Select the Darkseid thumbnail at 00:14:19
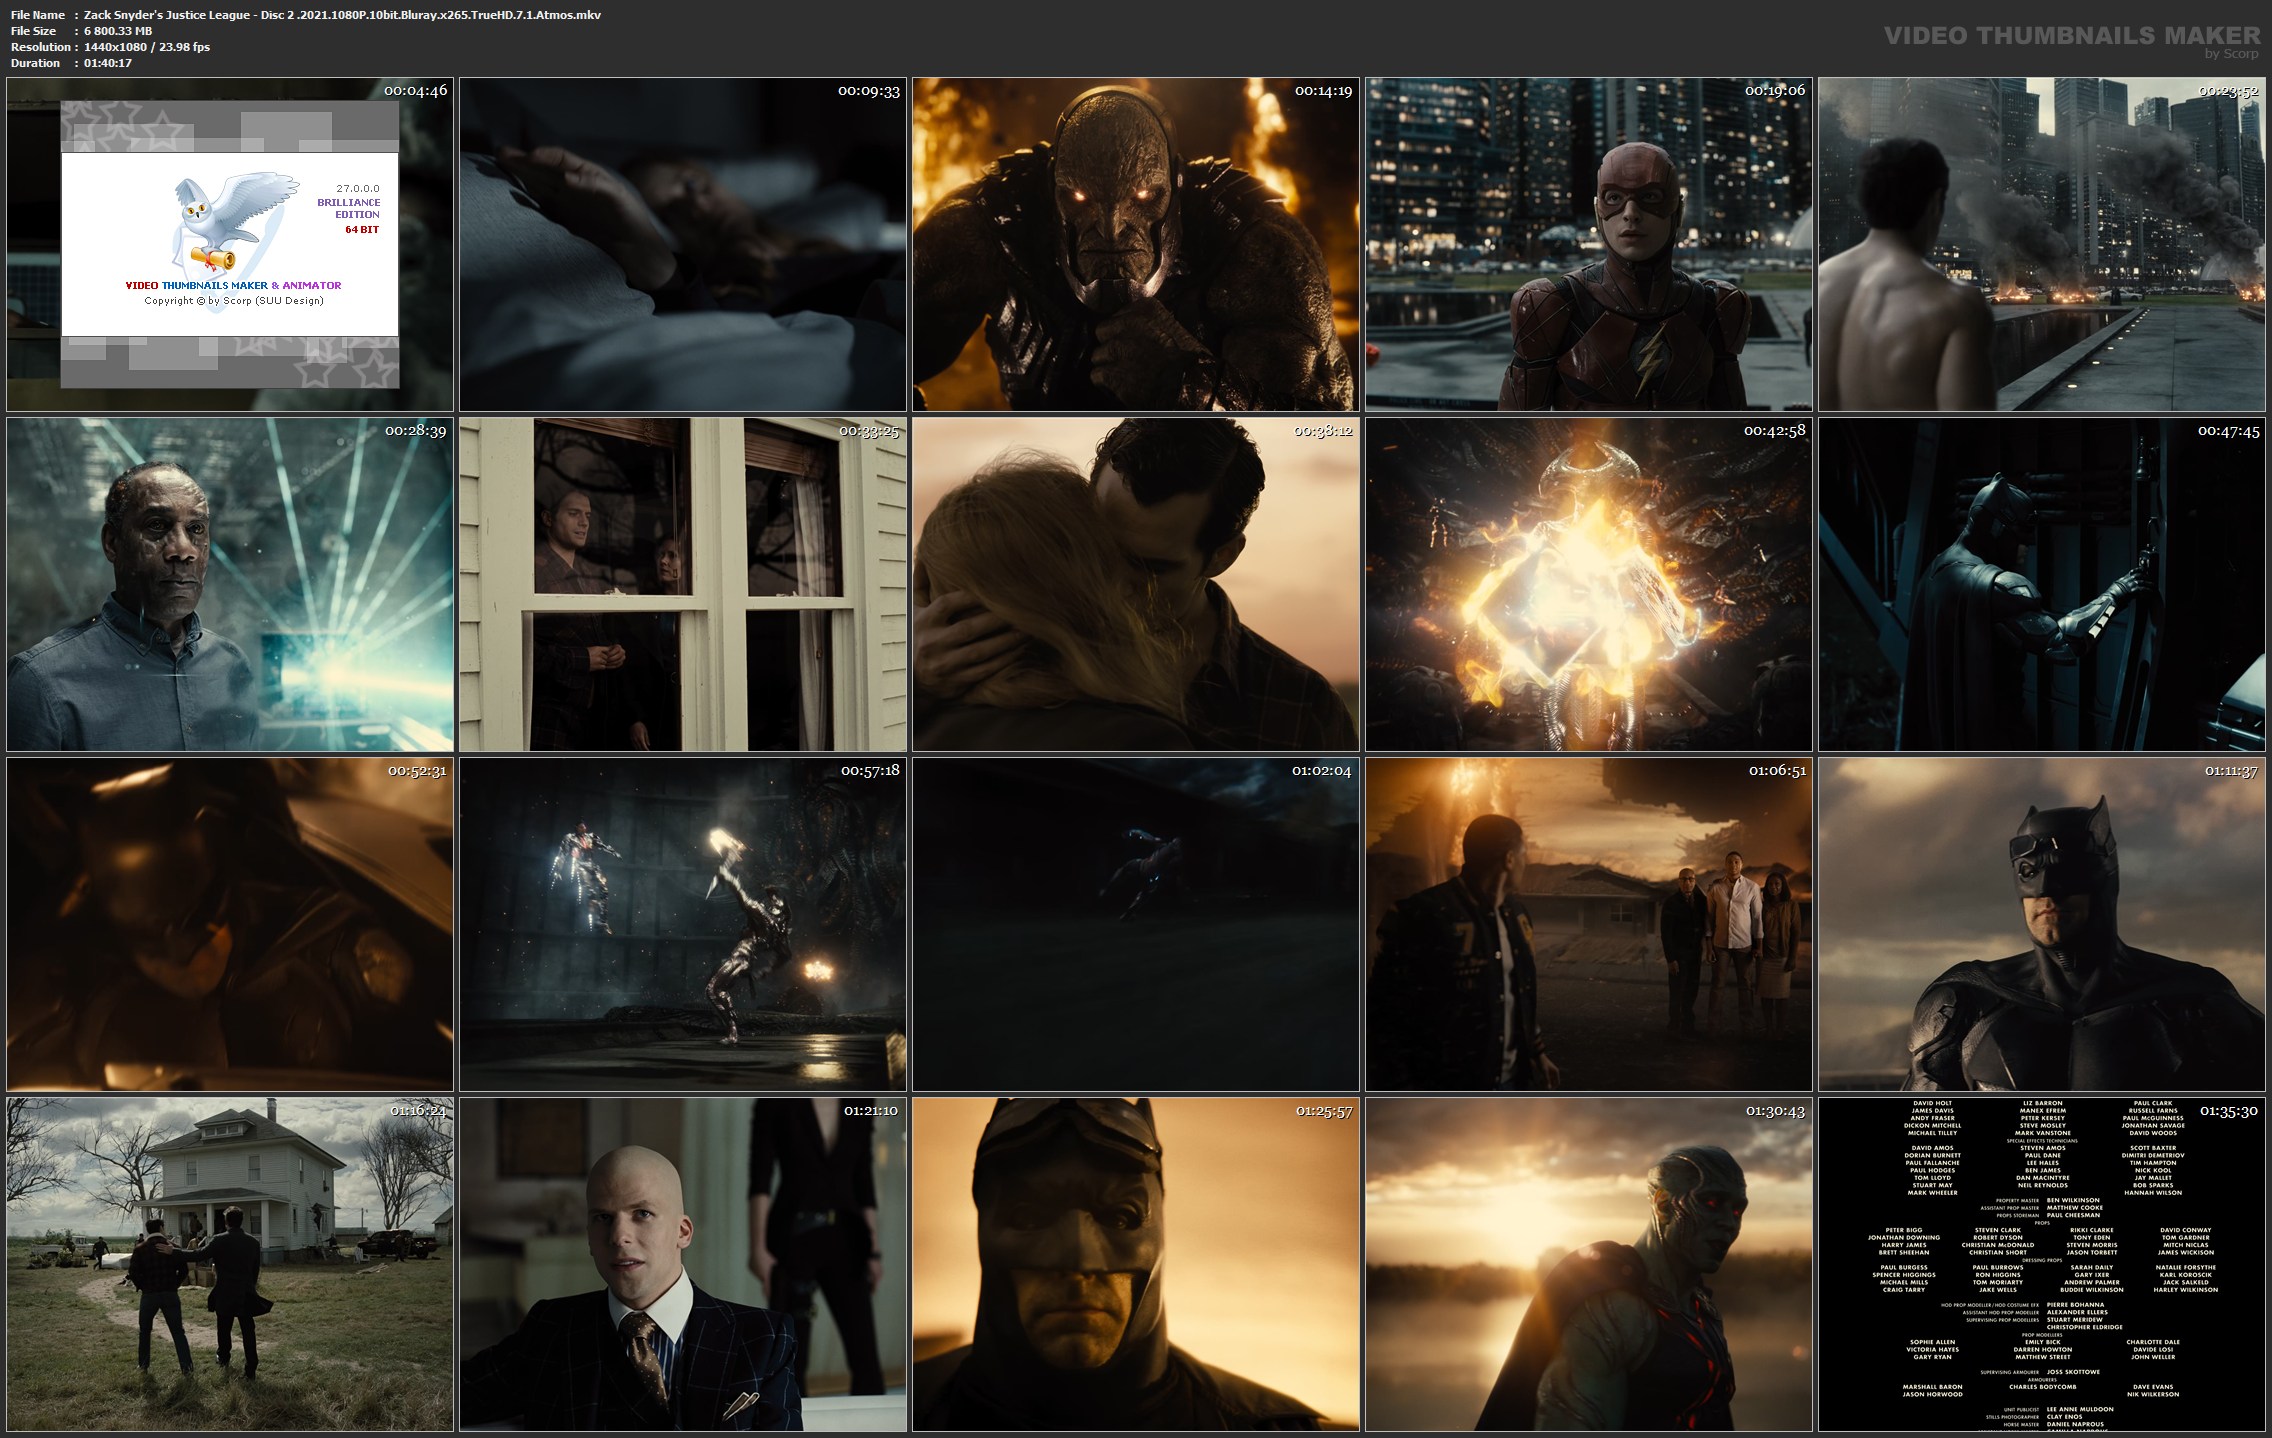This screenshot has width=2272, height=1438. coord(1135,244)
